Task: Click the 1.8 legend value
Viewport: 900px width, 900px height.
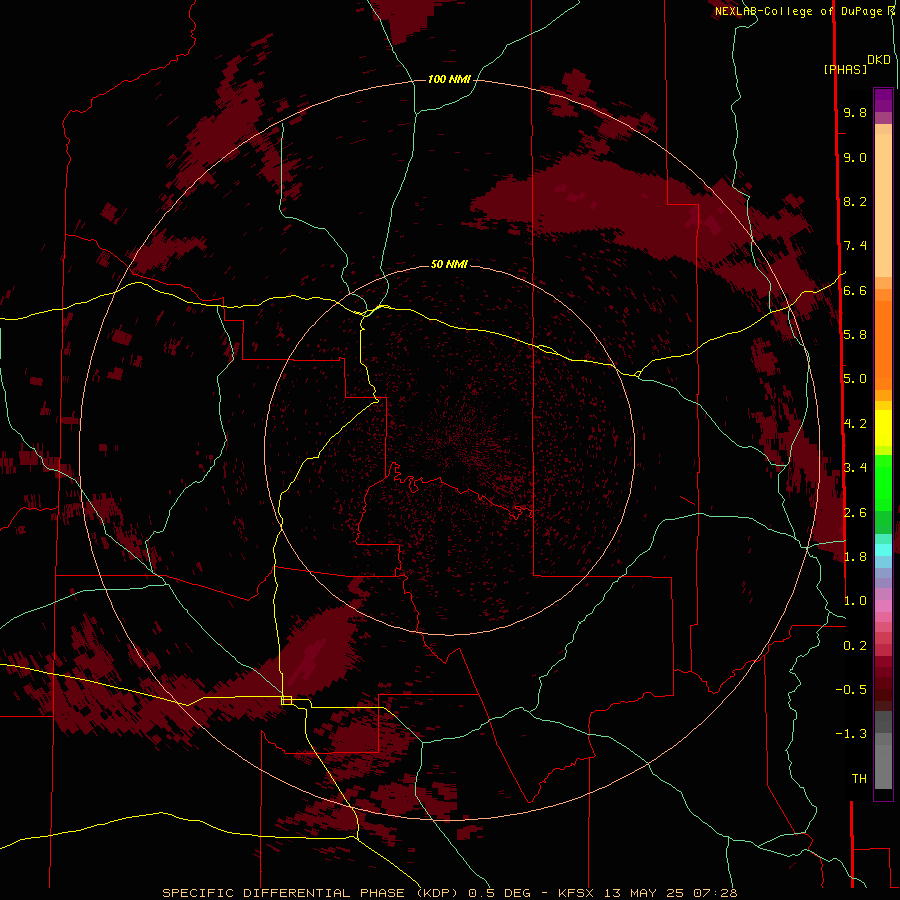Action: tap(855, 557)
